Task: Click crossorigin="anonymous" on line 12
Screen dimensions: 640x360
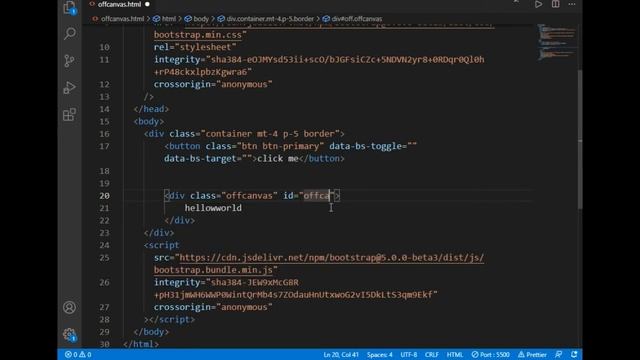Action: click(213, 84)
